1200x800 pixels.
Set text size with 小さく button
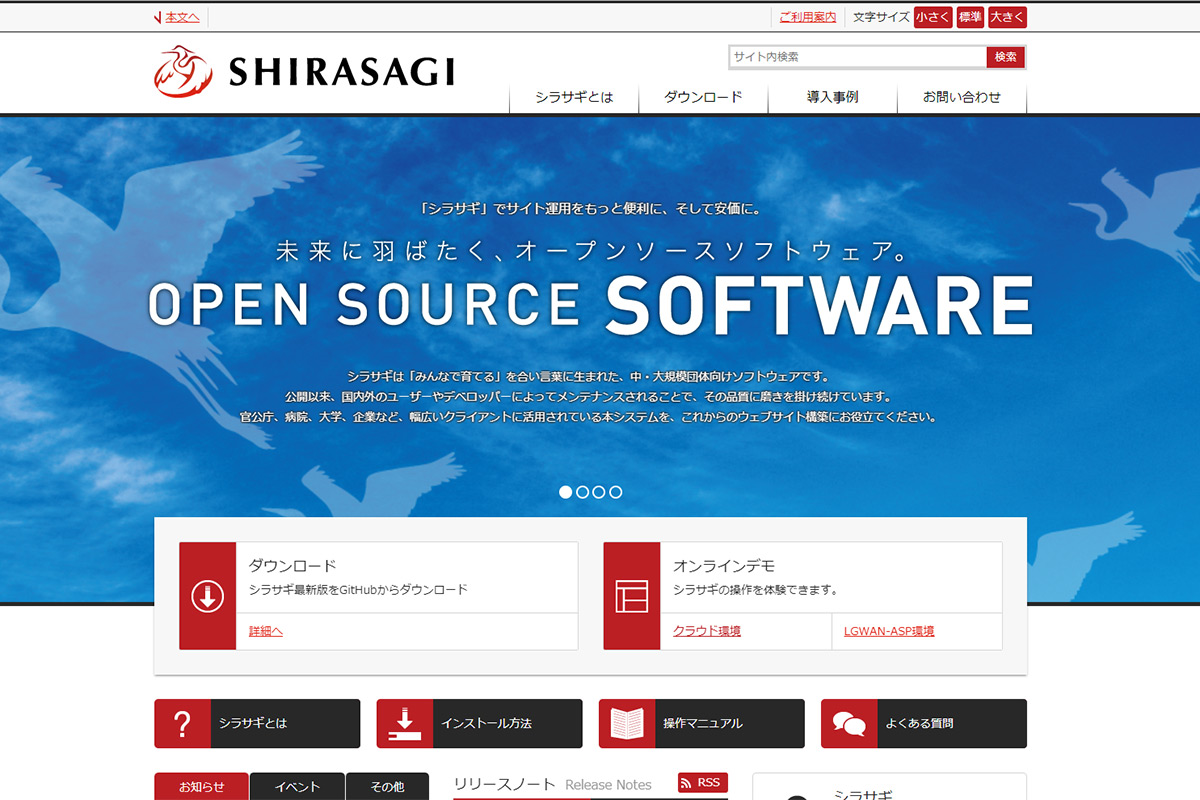coord(933,17)
